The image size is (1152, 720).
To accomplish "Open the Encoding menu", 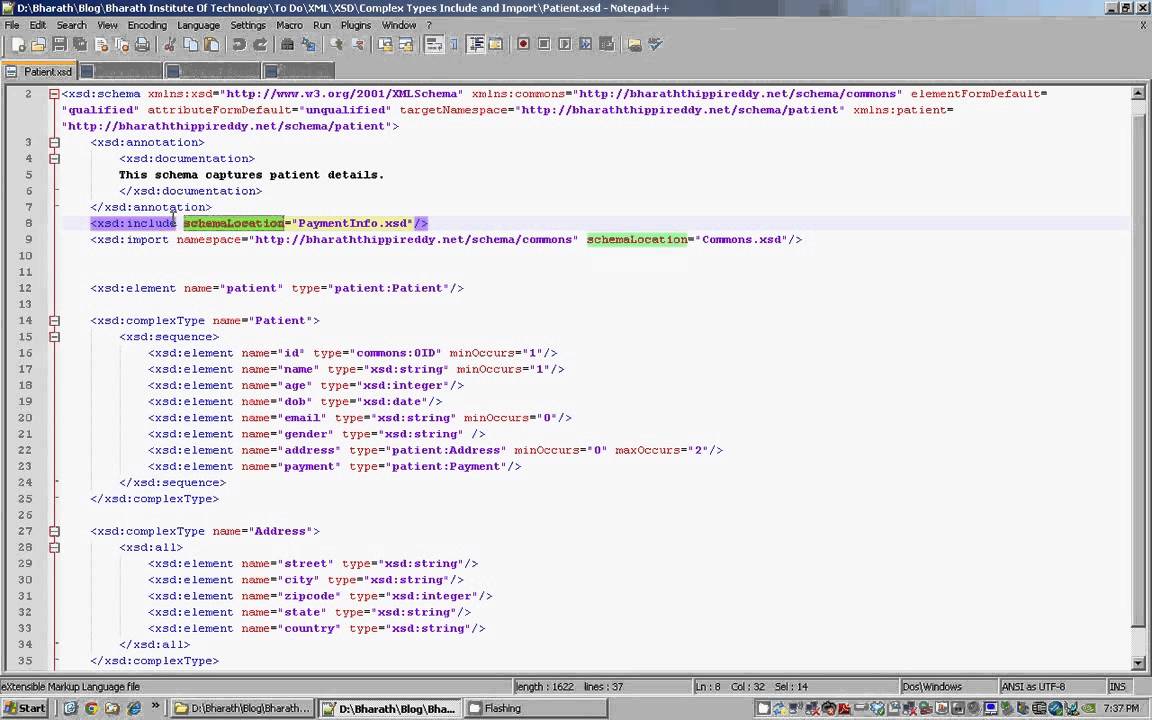I will click(x=147, y=25).
